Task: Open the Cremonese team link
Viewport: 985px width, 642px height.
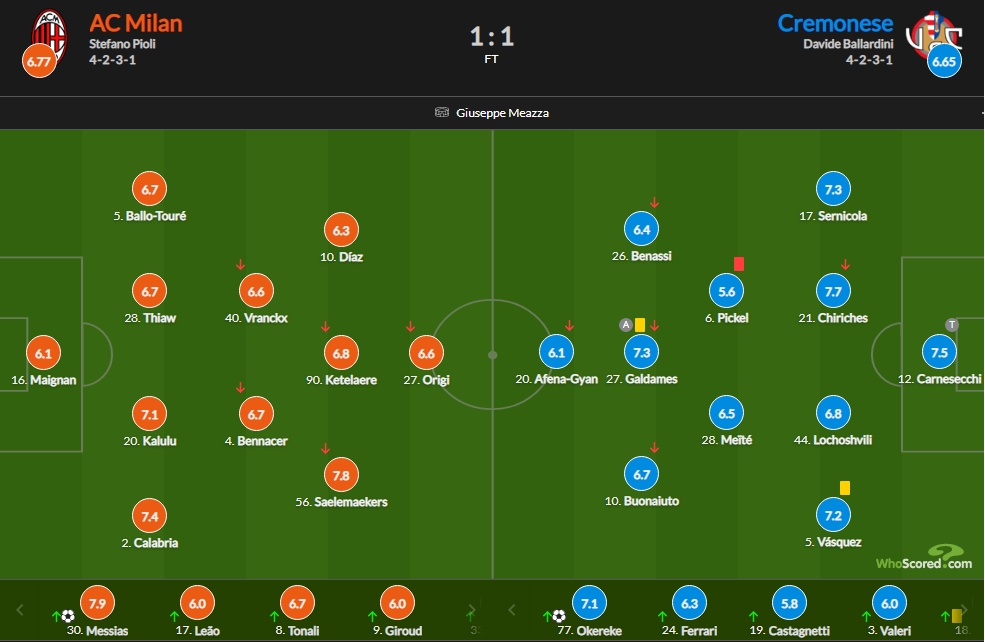Action: [x=835, y=23]
